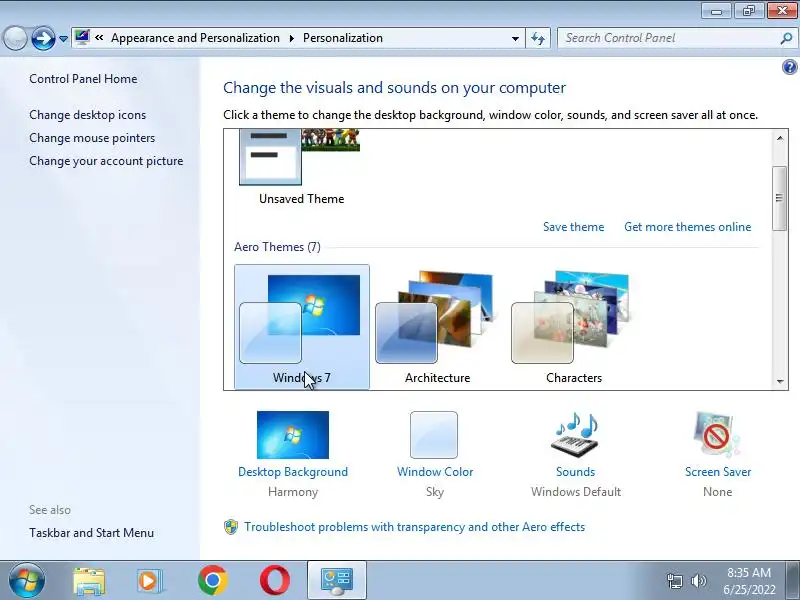Open the Windows Start orb

click(x=27, y=580)
